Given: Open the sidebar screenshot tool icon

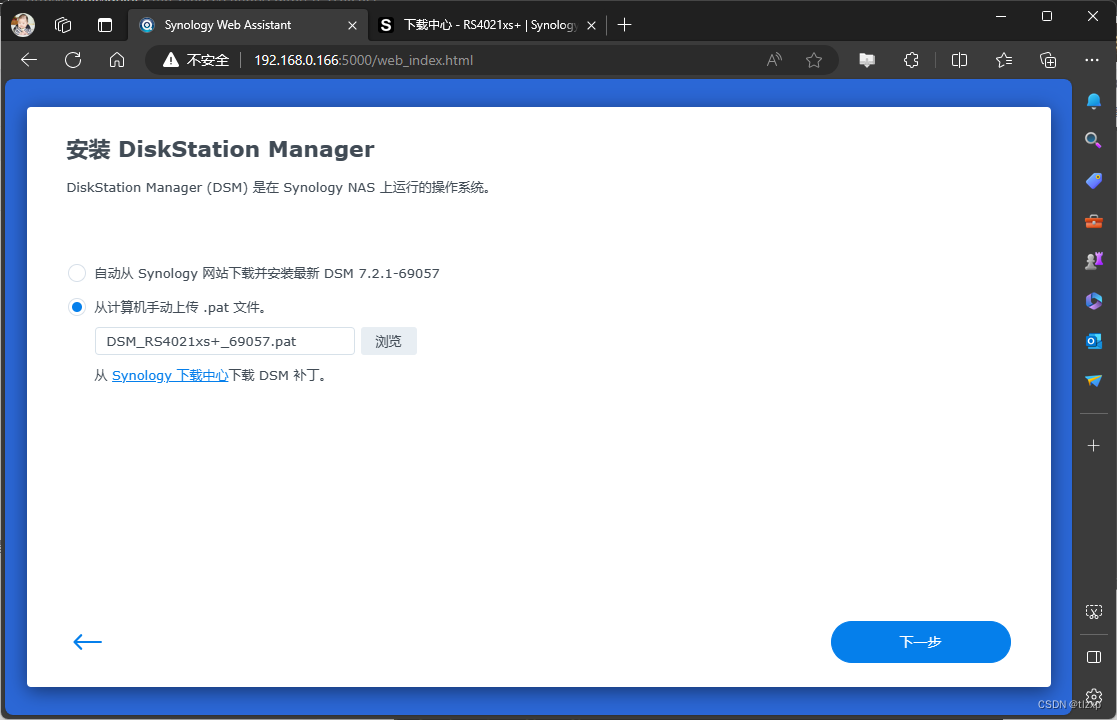Looking at the screenshot, I should [1093, 612].
